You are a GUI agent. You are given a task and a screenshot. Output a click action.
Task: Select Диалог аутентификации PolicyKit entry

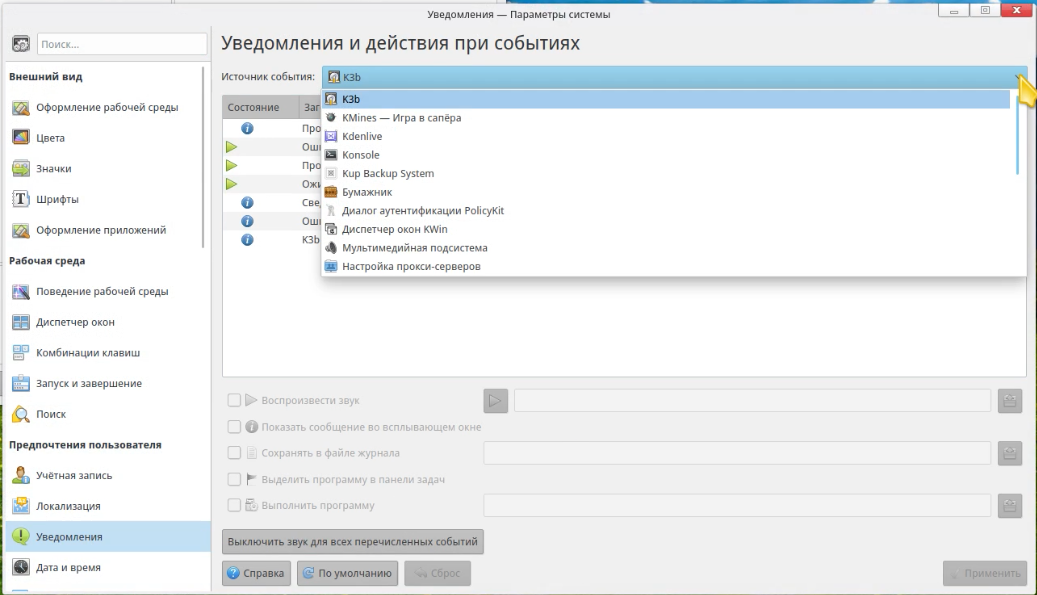pos(666,210)
